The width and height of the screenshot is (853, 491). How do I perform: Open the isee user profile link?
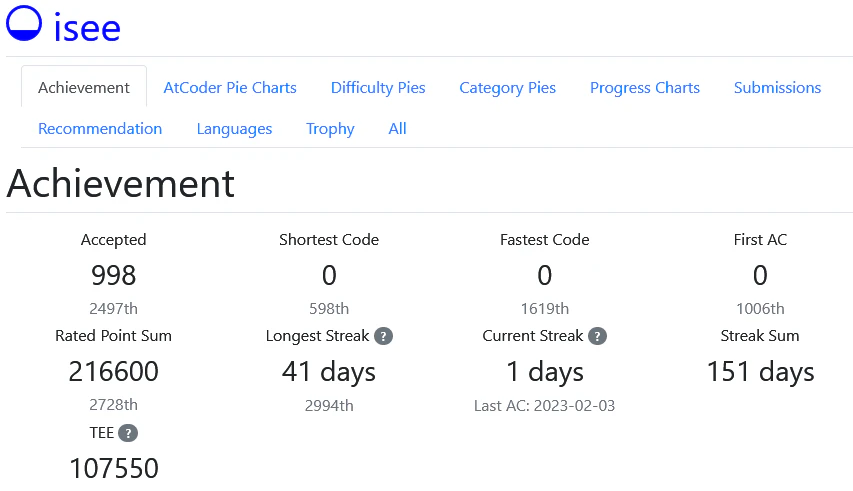[x=87, y=28]
